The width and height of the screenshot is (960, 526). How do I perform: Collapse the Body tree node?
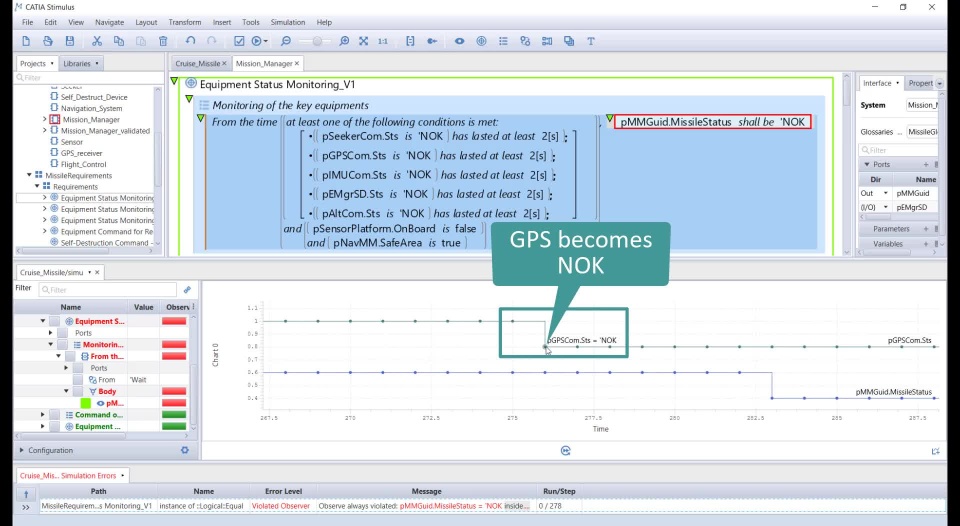click(x=66, y=391)
